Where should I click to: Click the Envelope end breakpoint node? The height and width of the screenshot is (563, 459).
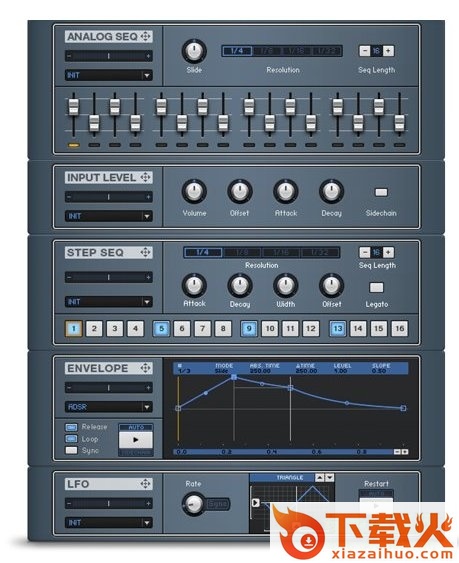[403, 408]
